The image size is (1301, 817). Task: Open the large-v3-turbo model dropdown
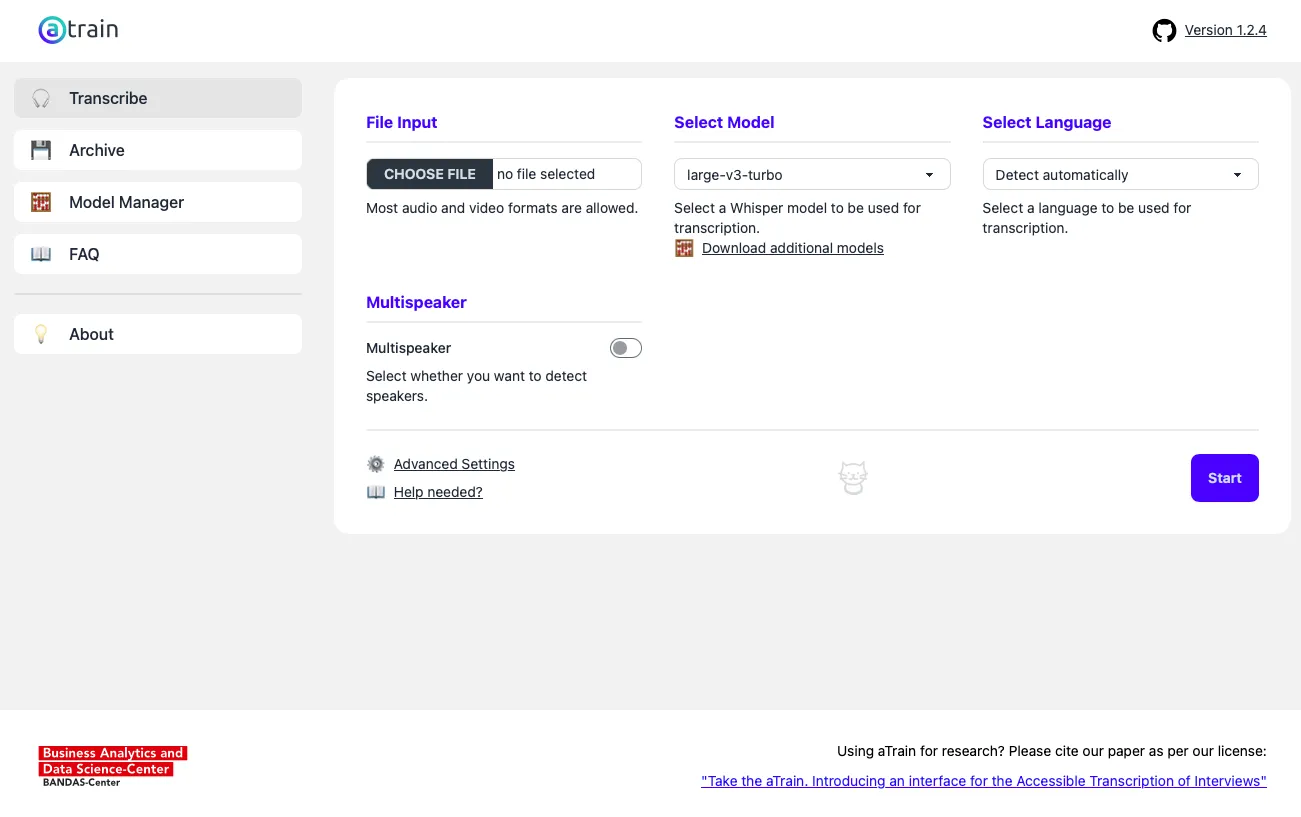coord(811,175)
